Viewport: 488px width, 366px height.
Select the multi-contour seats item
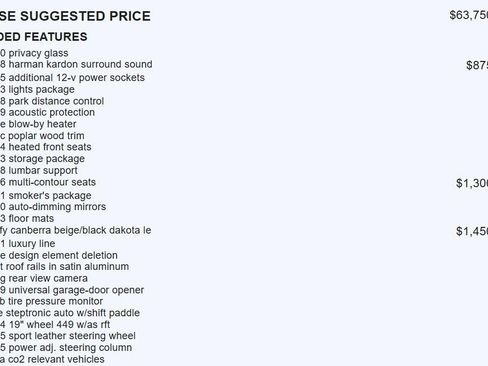(48, 182)
